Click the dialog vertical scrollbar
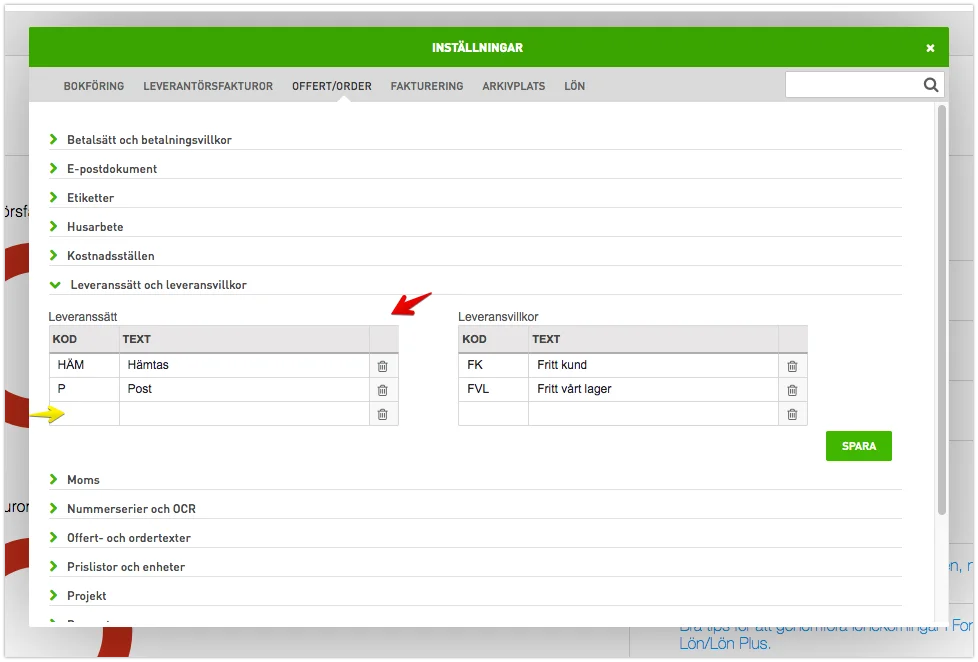Viewport: 978px width, 662px height. (942, 310)
